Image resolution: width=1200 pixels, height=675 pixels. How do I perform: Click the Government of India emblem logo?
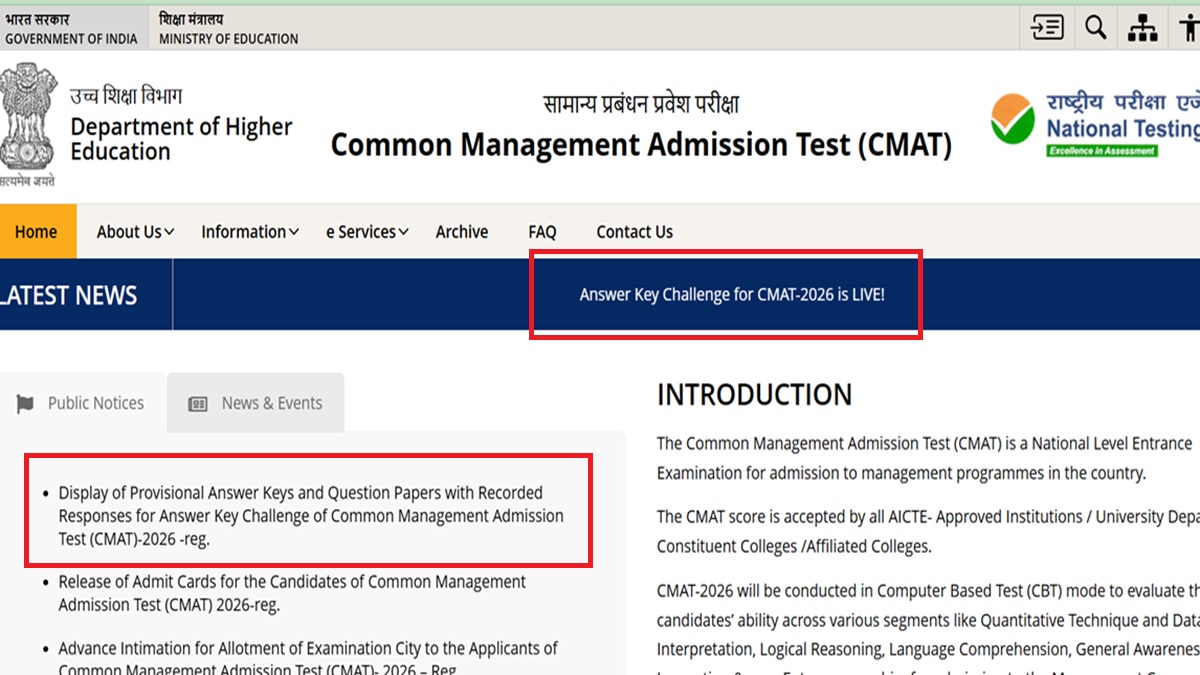click(28, 120)
